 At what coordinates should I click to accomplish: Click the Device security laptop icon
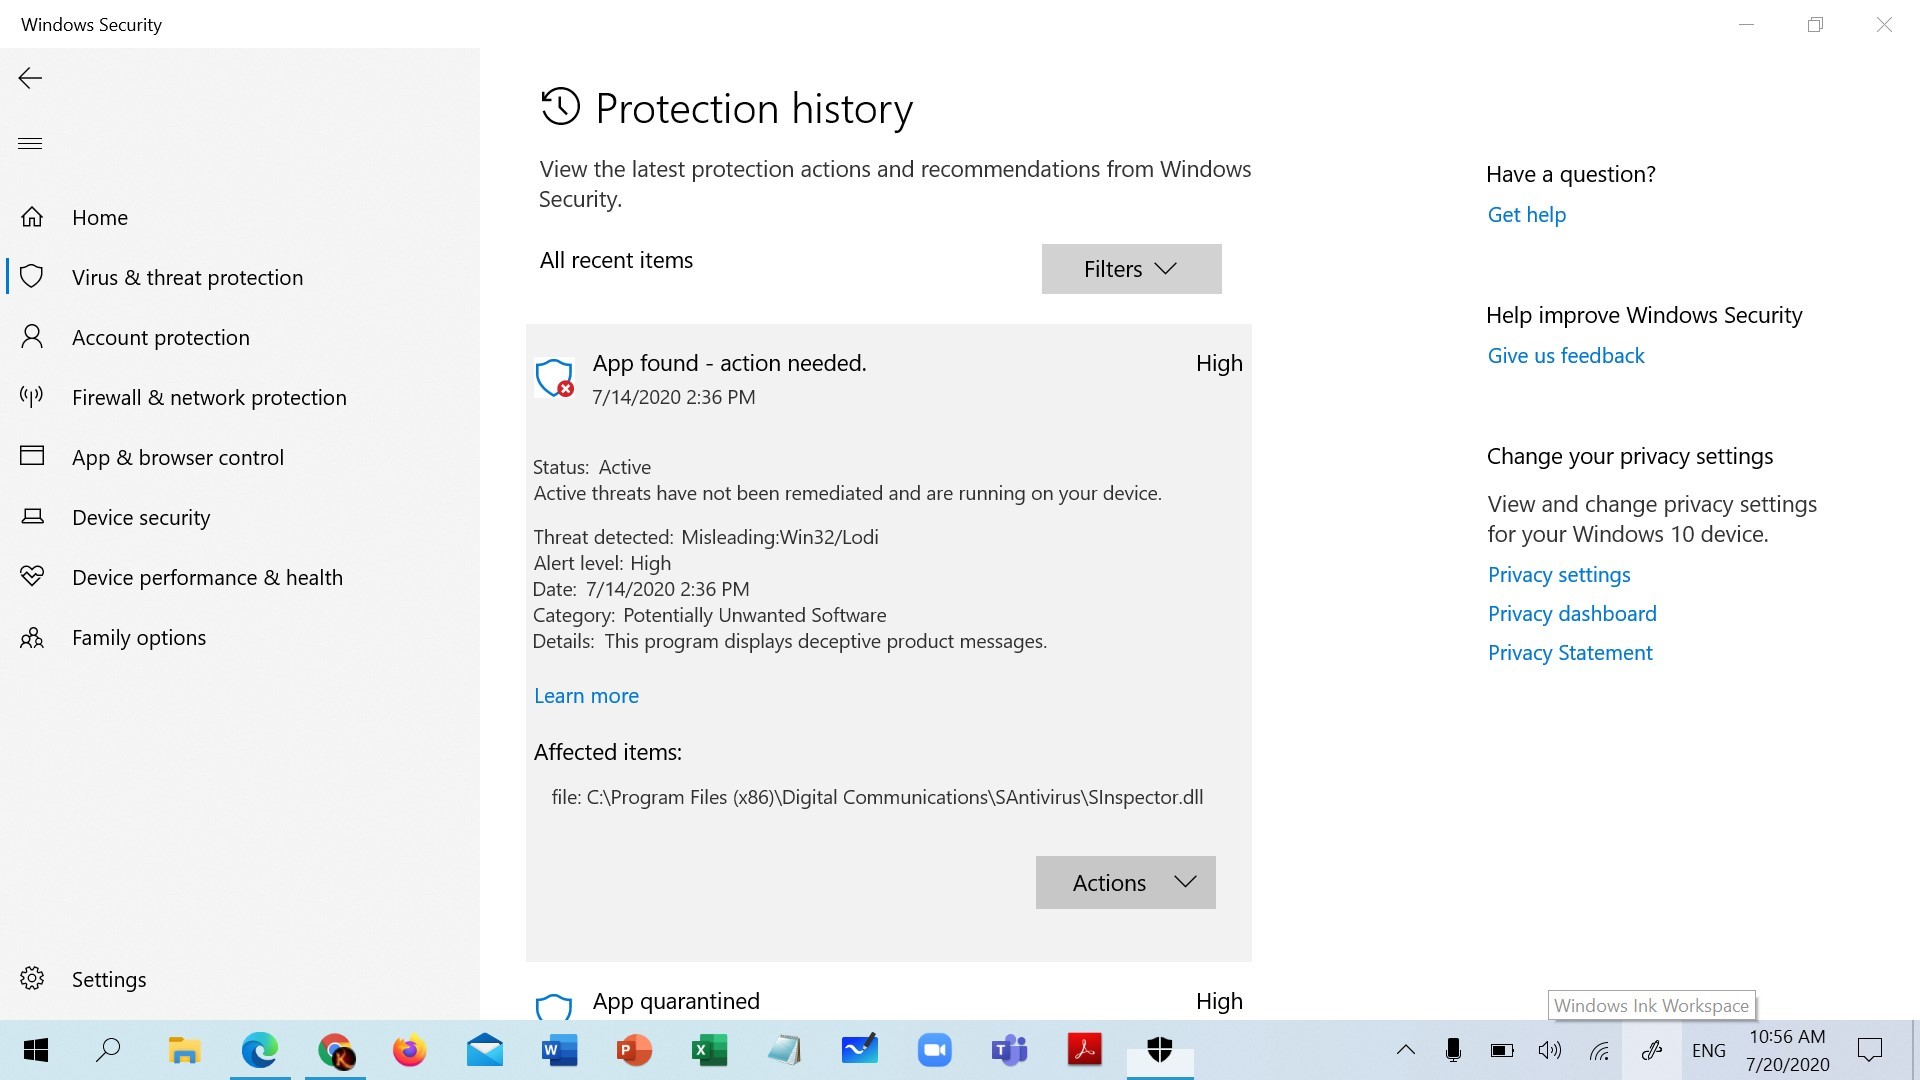32,517
